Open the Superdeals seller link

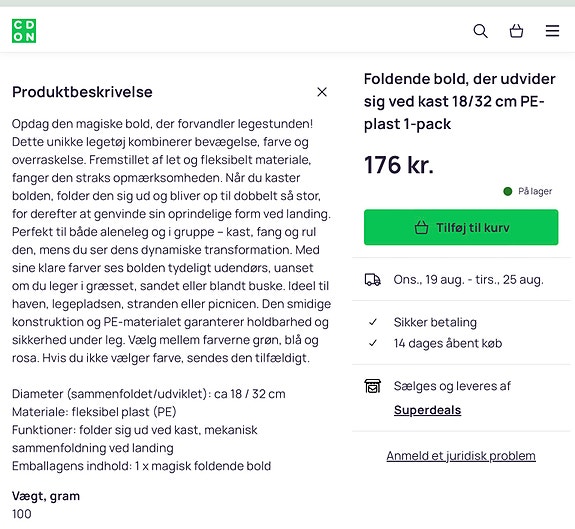pos(427,410)
